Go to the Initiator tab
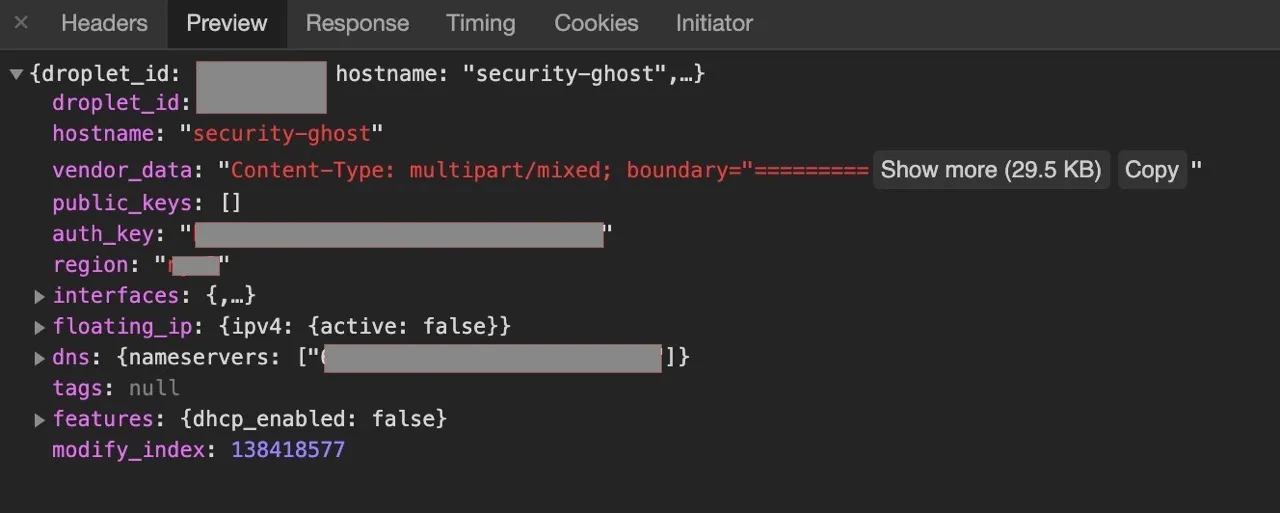 point(714,23)
